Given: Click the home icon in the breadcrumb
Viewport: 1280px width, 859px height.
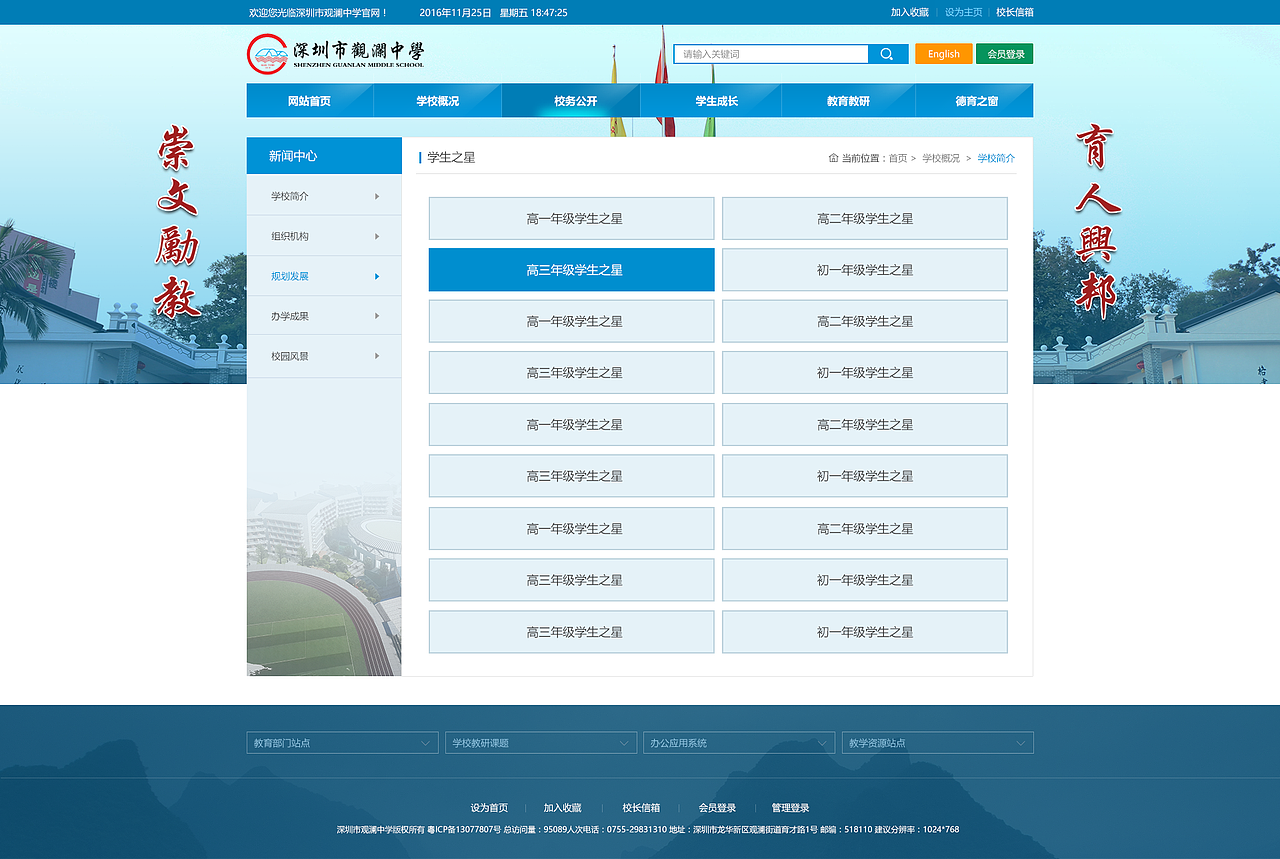Looking at the screenshot, I should point(833,158).
